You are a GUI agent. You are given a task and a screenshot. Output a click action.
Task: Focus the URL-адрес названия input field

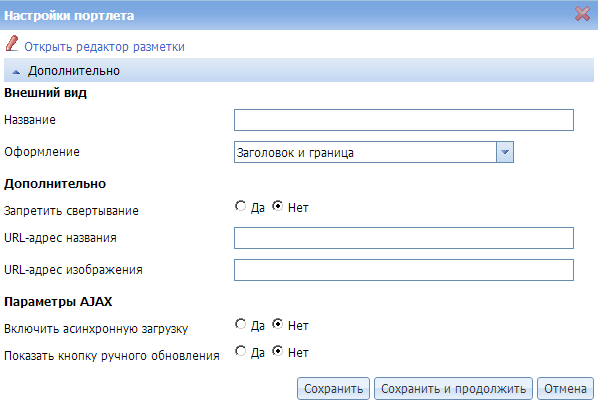point(404,238)
